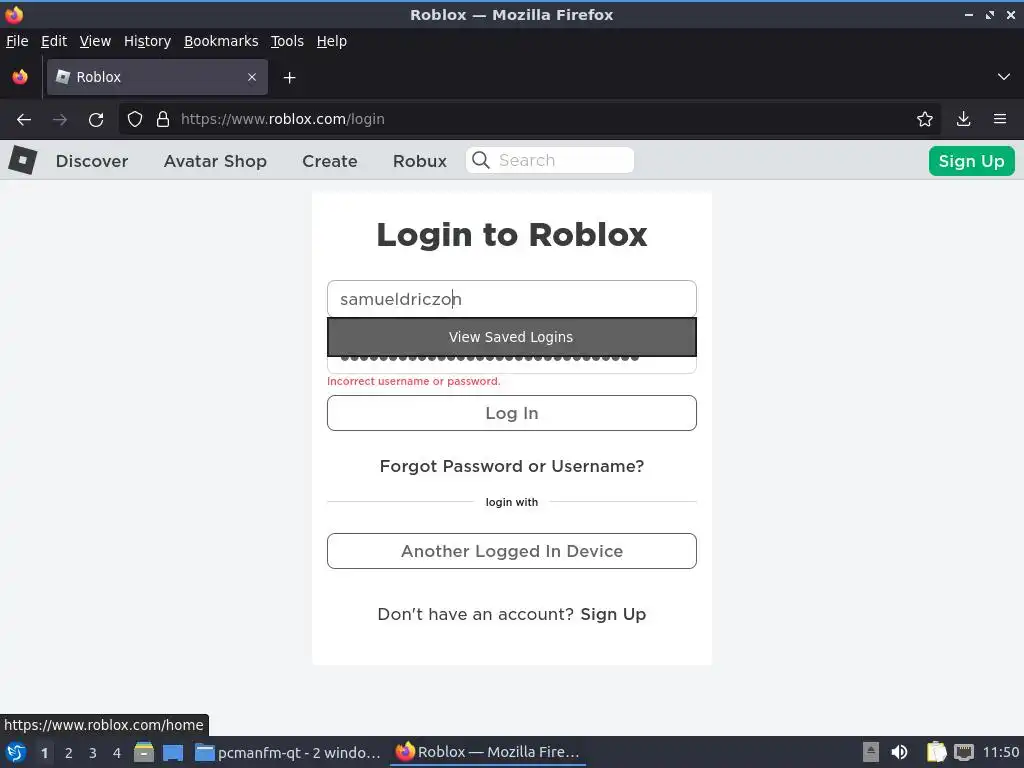Switch to virtual desktop 4

point(117,753)
